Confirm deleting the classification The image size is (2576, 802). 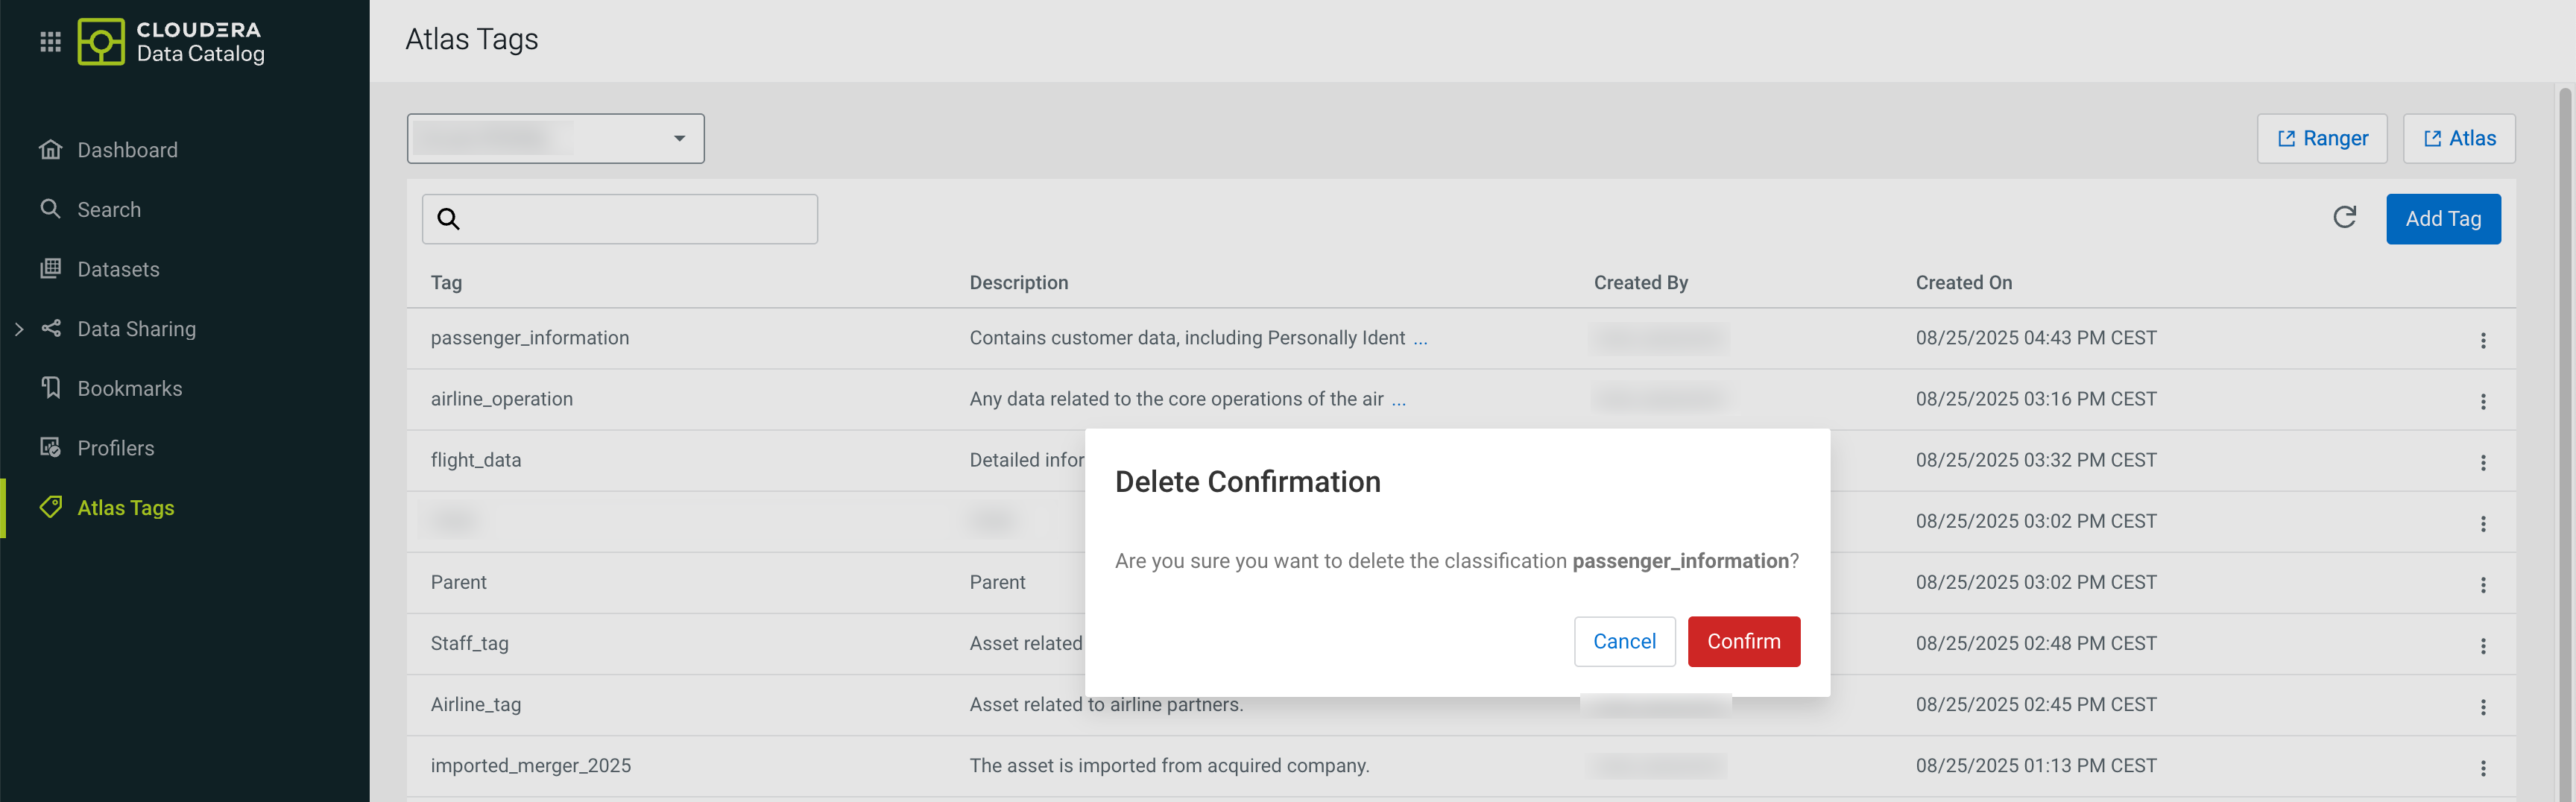pyautogui.click(x=1743, y=641)
